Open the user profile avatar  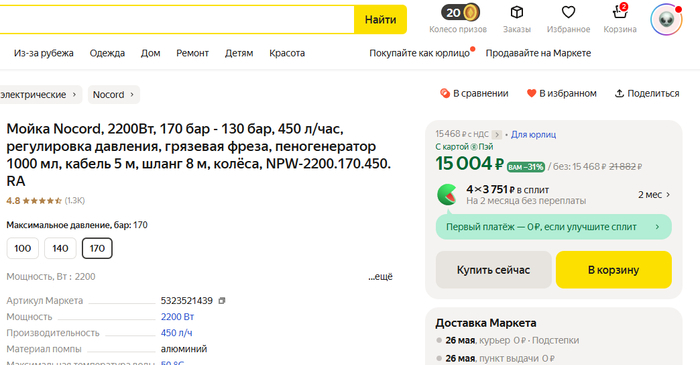coord(666,19)
